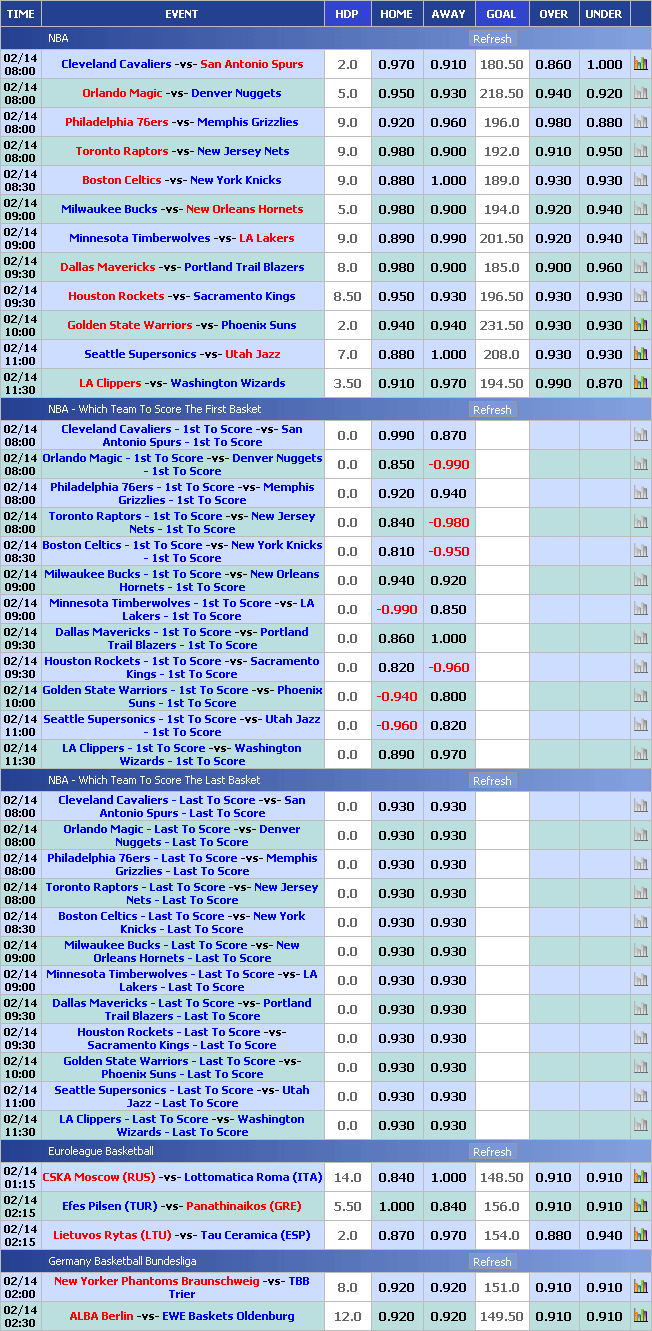
Task: Refresh the Euroleague Basketball section
Action: [492, 1152]
